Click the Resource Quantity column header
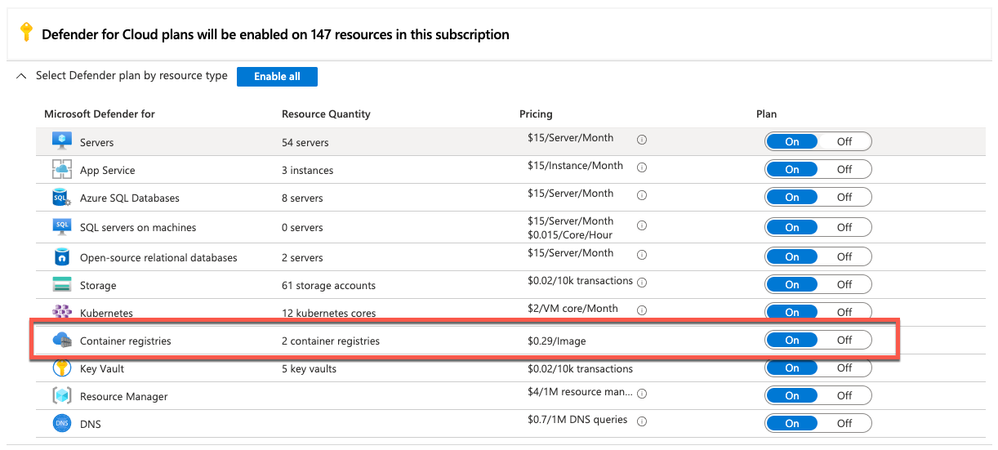This screenshot has width=998, height=450. pyautogui.click(x=326, y=114)
